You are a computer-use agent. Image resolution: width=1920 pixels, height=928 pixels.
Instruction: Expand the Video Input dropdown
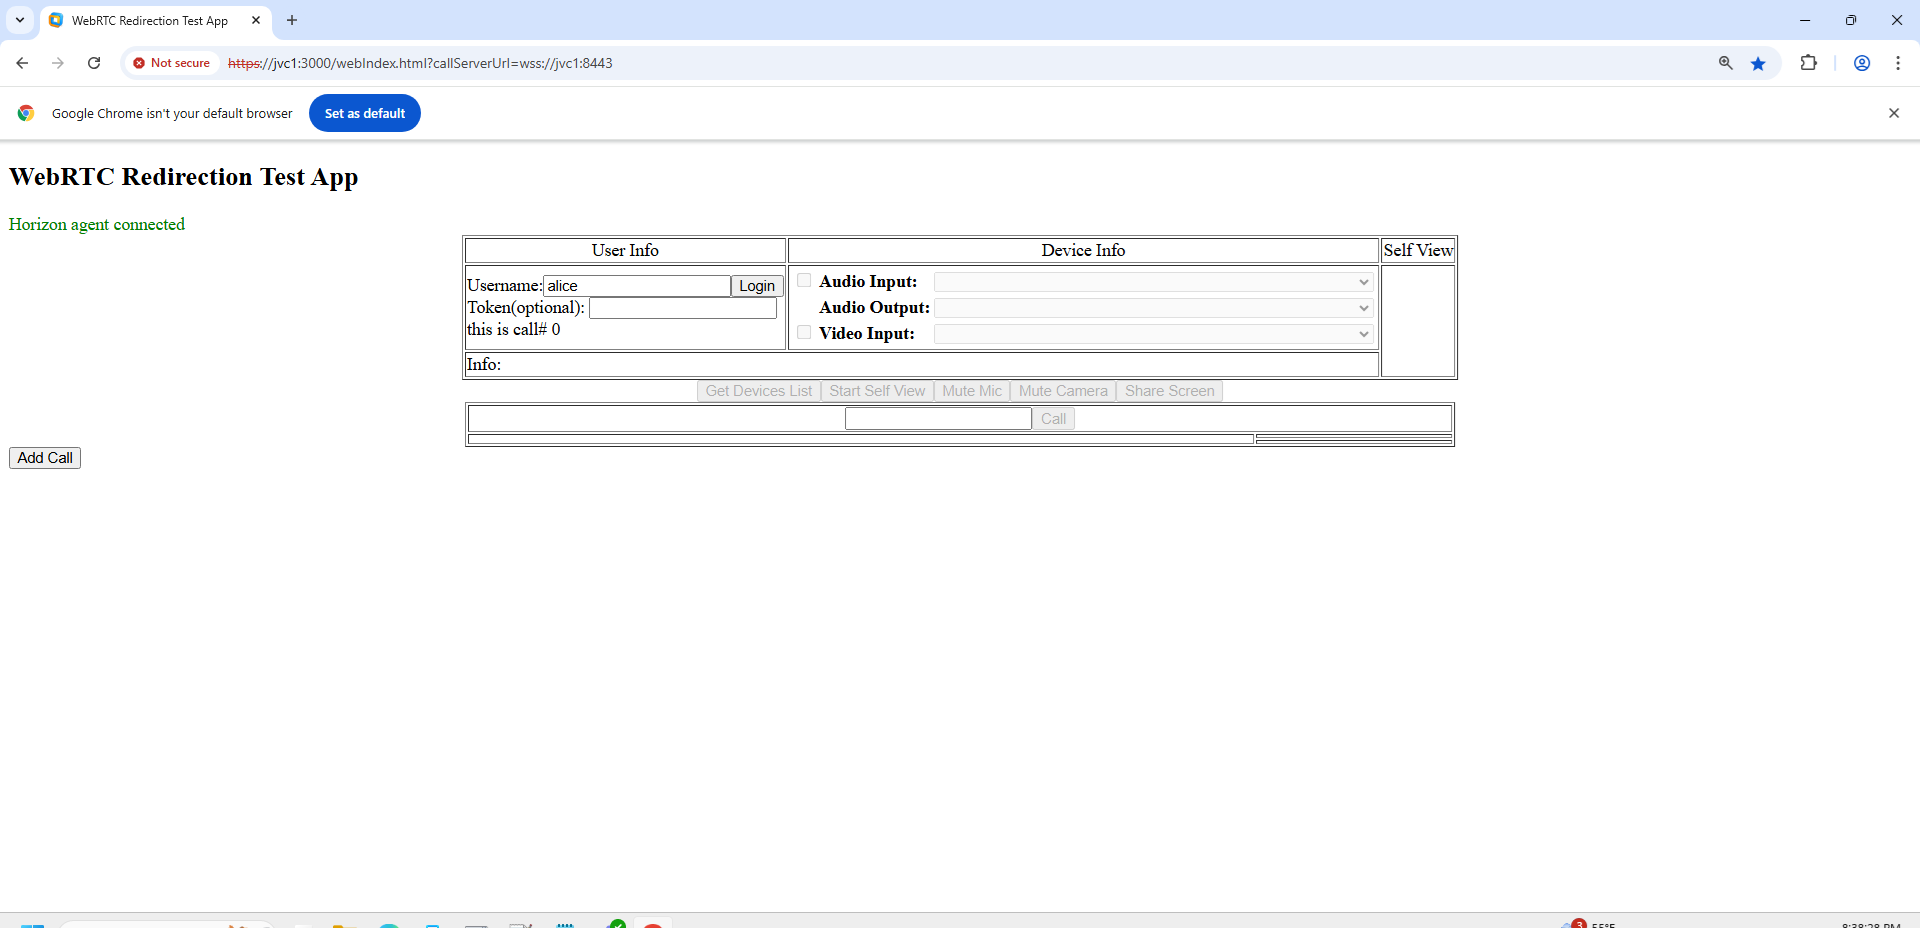pyautogui.click(x=1152, y=334)
